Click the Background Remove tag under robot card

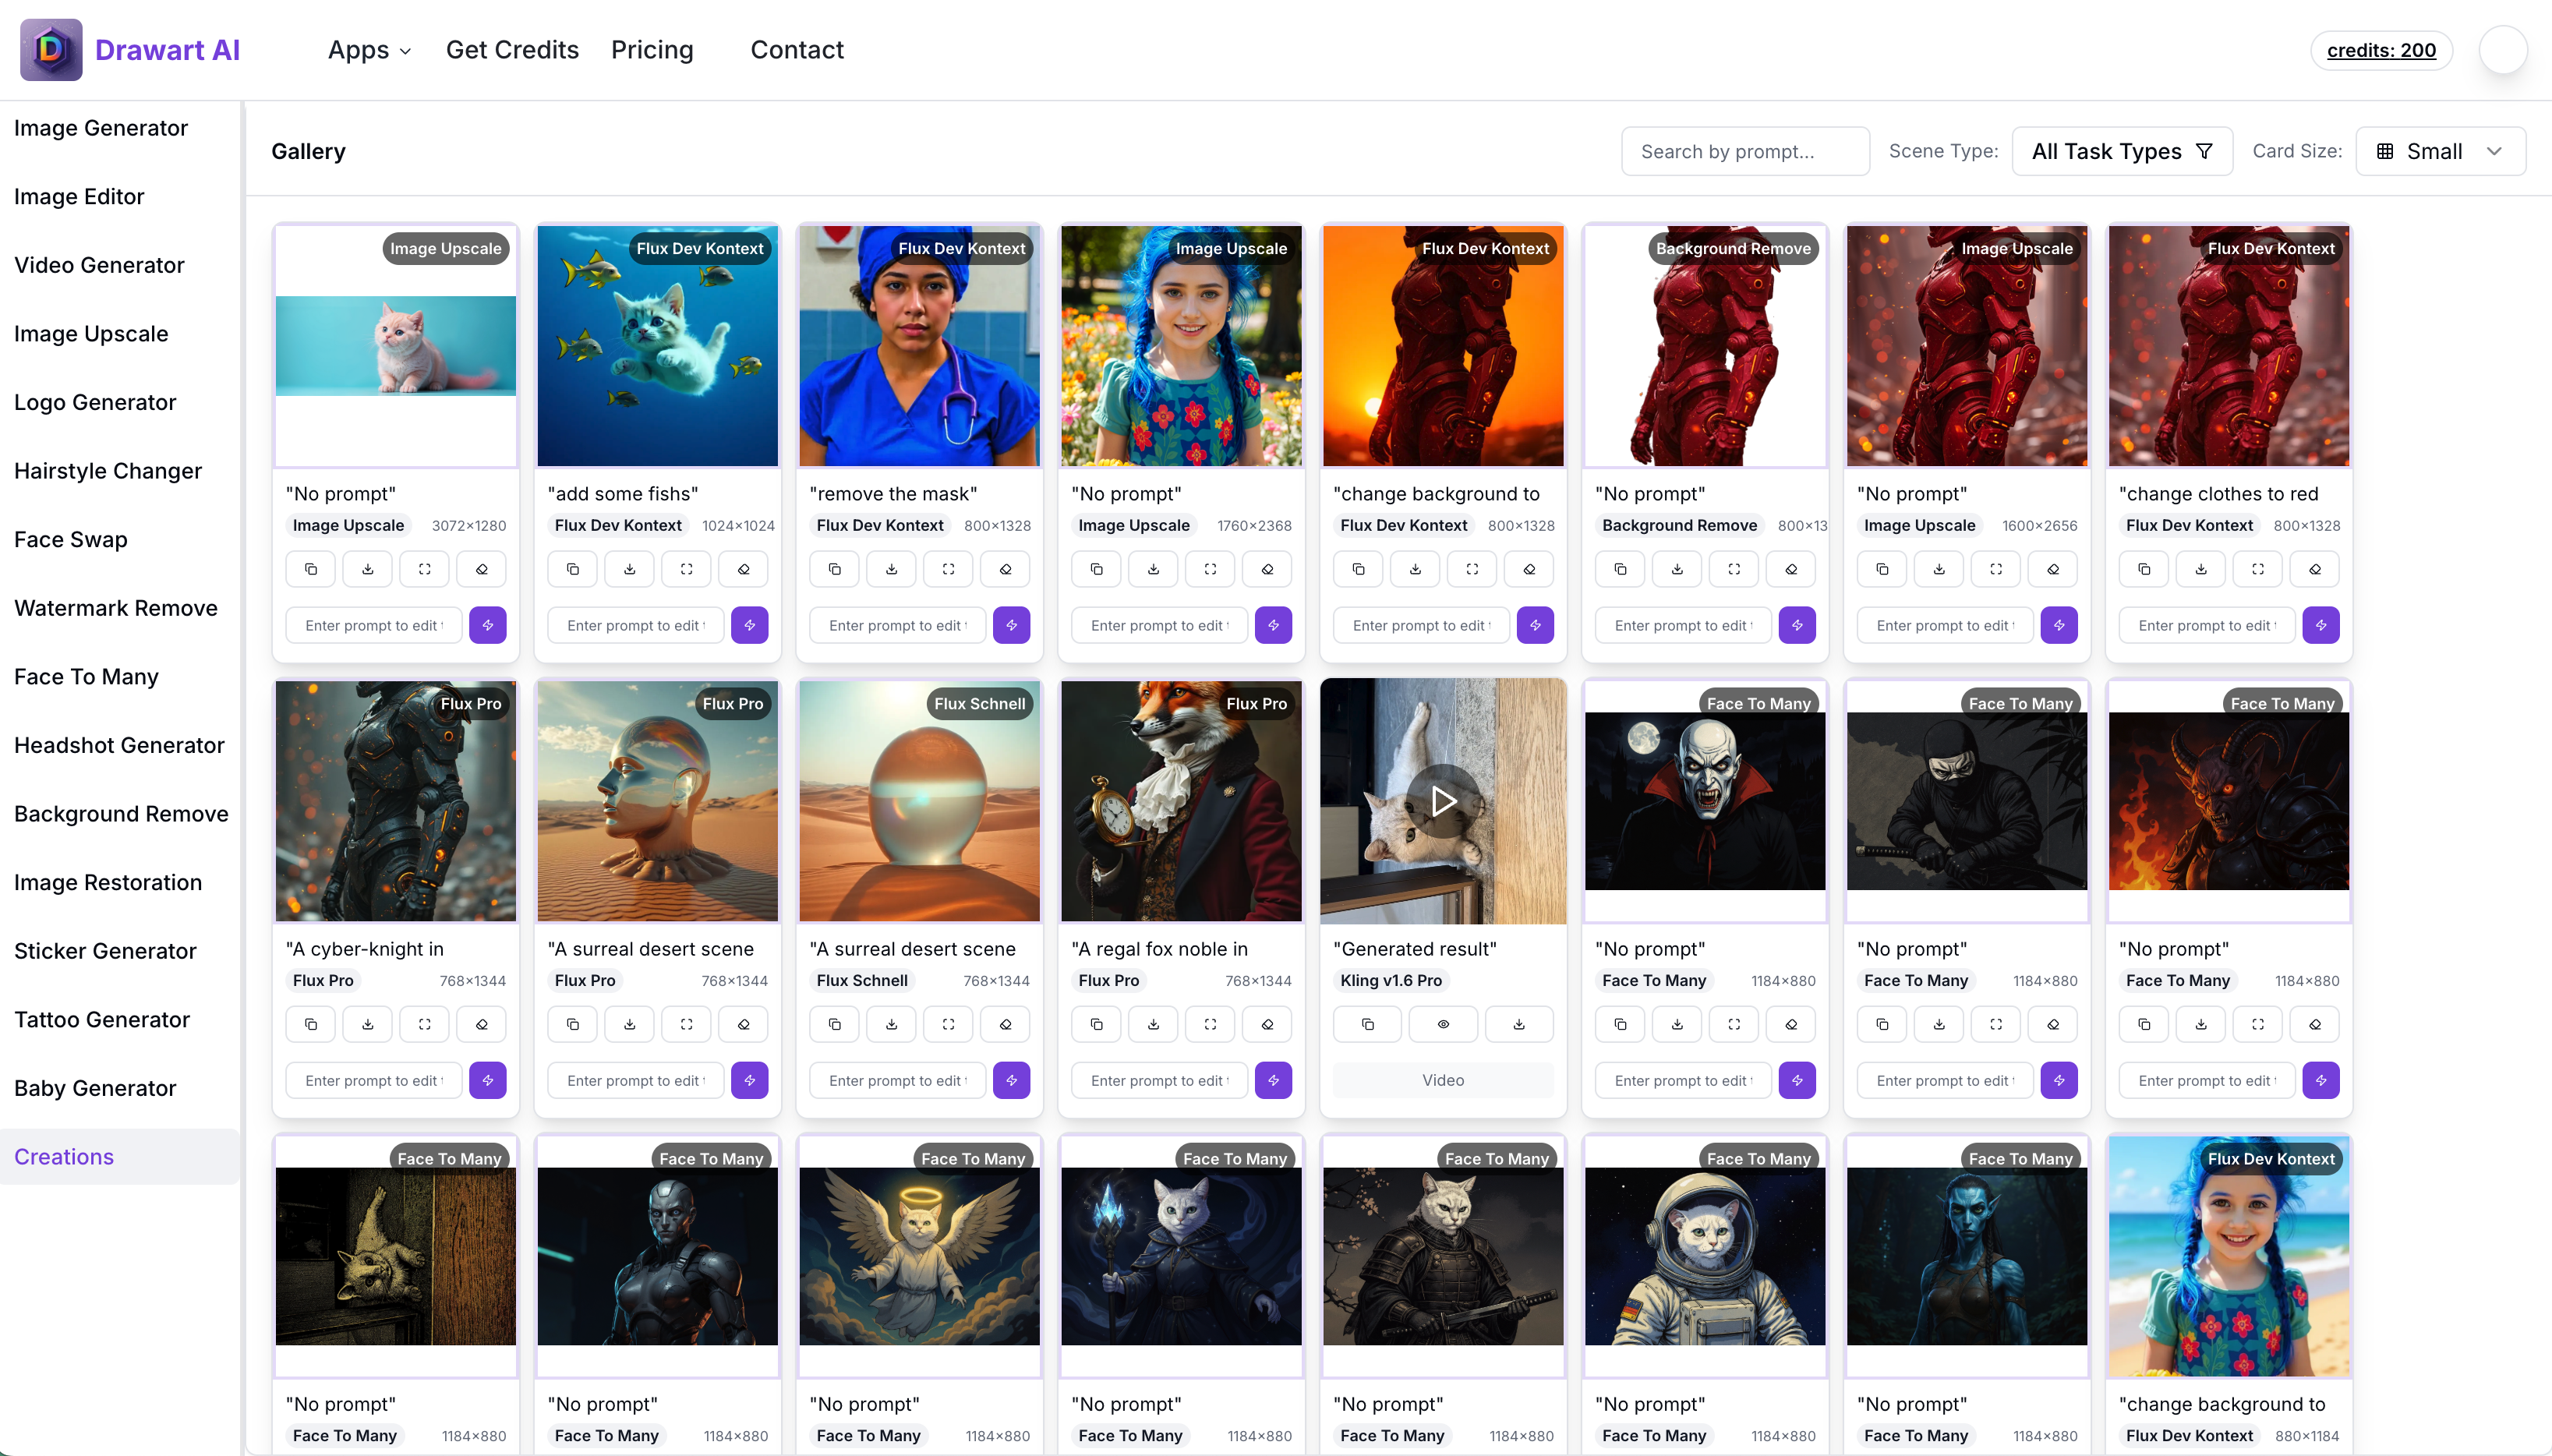(1679, 526)
